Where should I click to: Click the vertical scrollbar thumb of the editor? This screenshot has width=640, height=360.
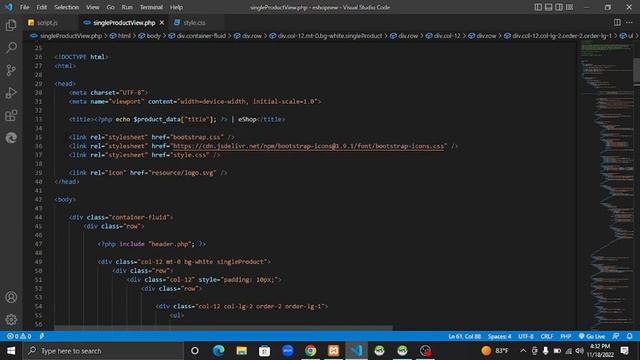636,71
